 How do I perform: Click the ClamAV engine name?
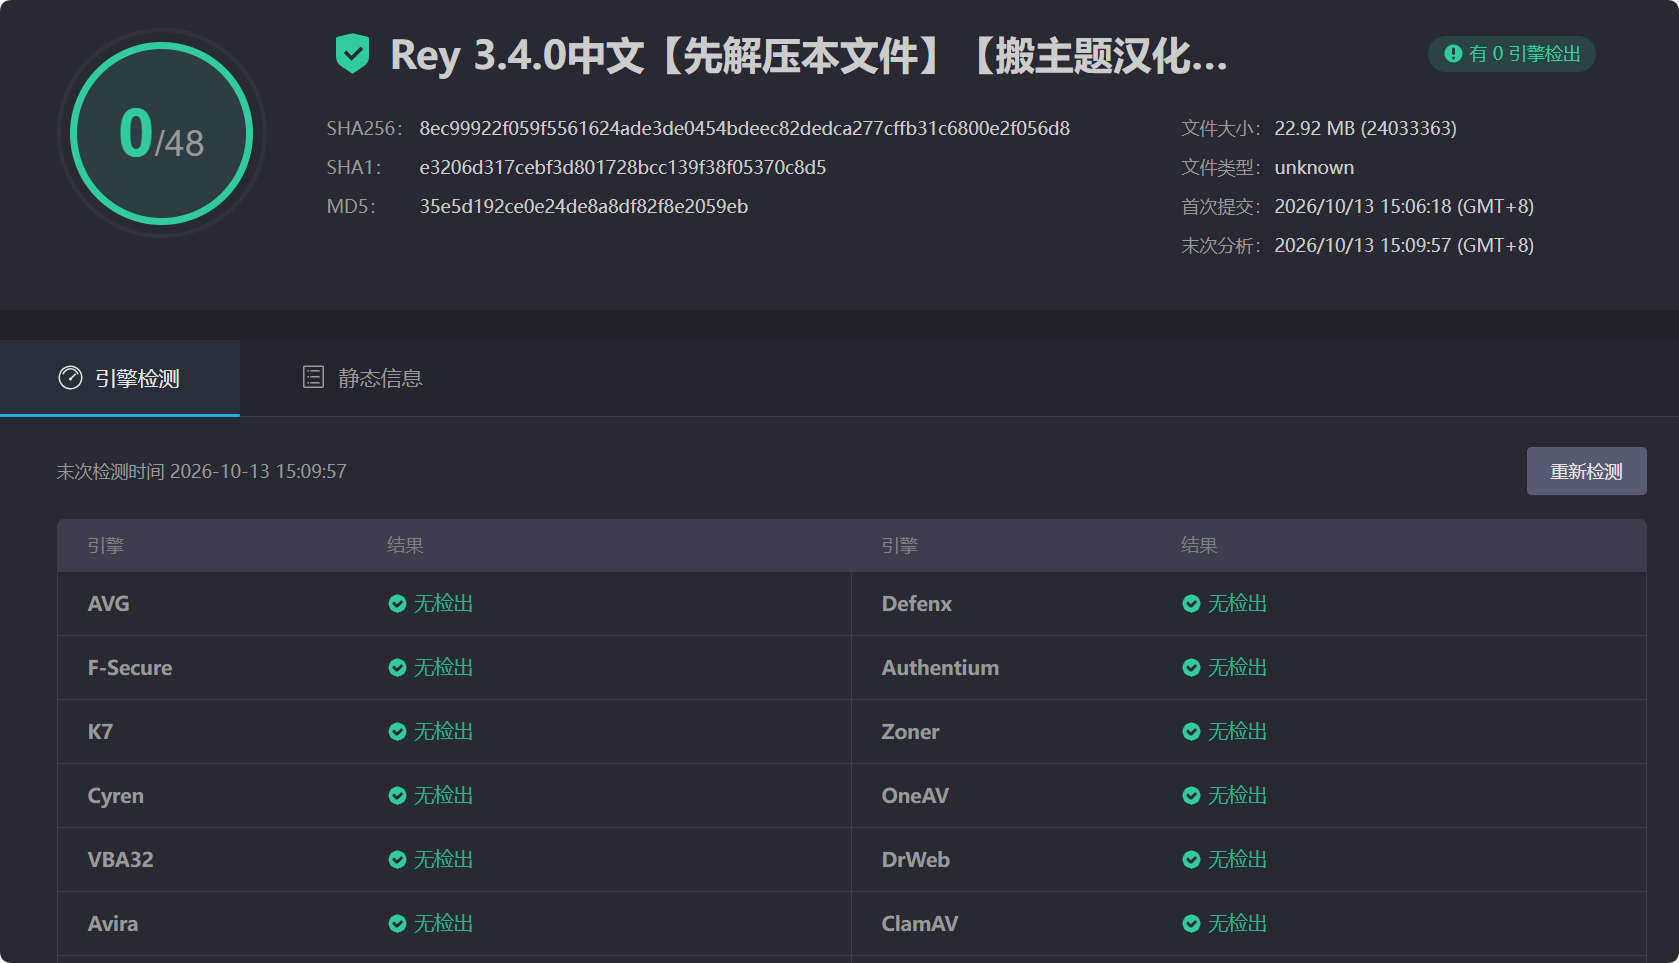(x=919, y=924)
